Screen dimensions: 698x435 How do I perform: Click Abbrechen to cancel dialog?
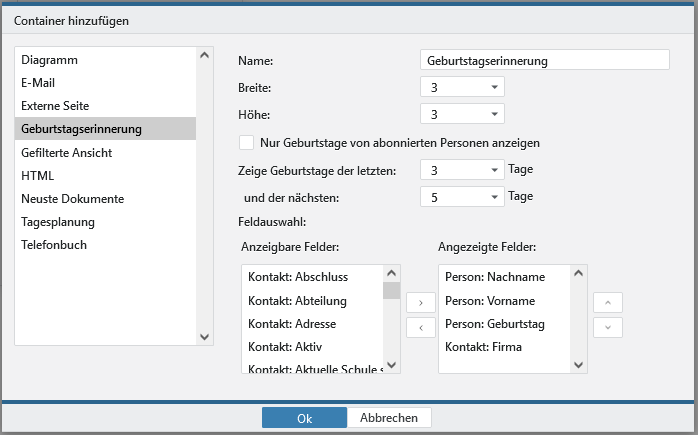389,418
